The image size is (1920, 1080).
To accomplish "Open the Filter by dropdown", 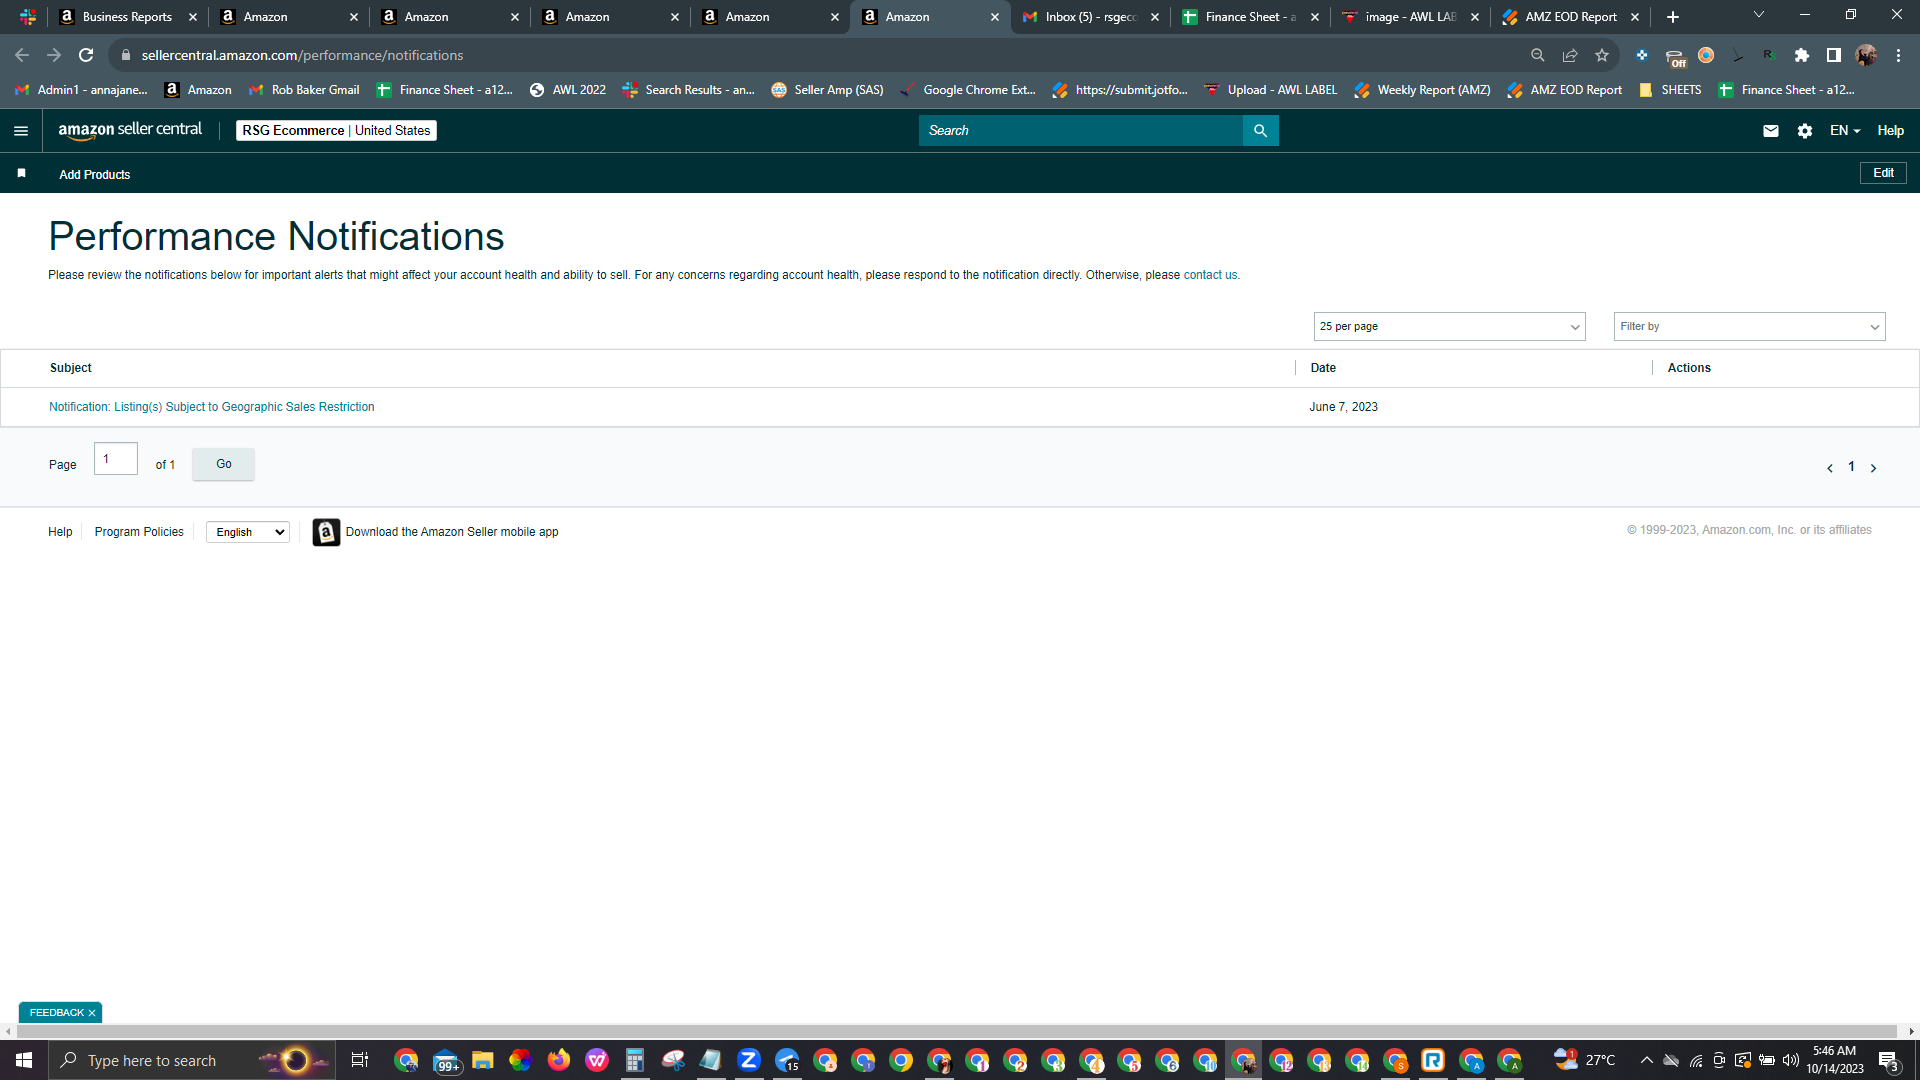I will [1749, 326].
